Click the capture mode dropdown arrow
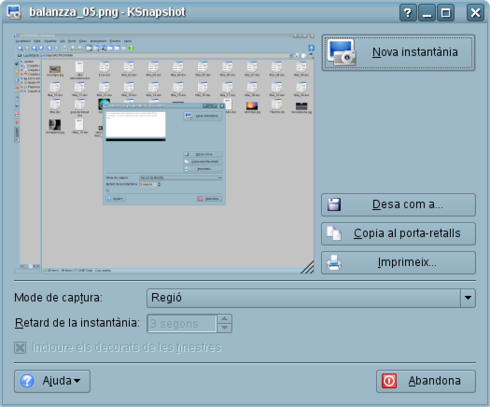 pos(468,298)
